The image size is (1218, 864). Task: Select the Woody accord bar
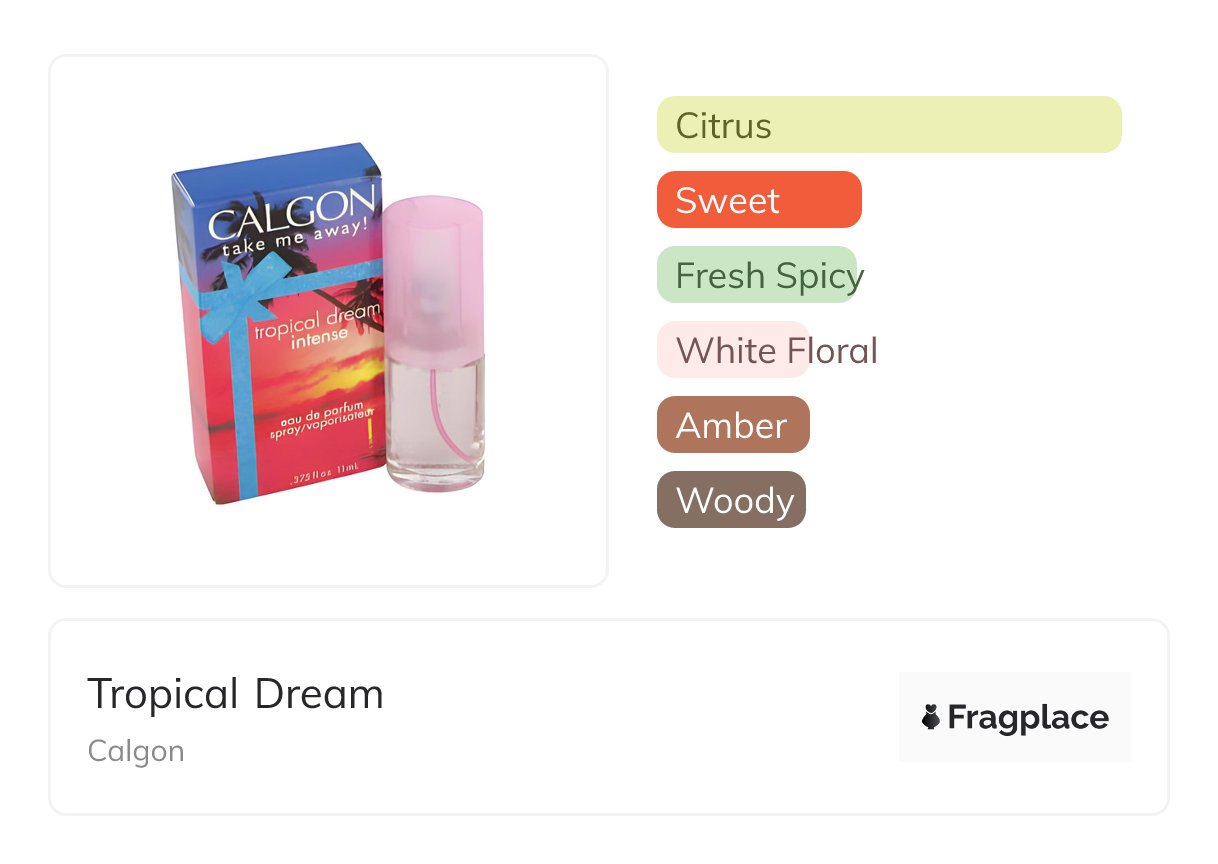730,500
